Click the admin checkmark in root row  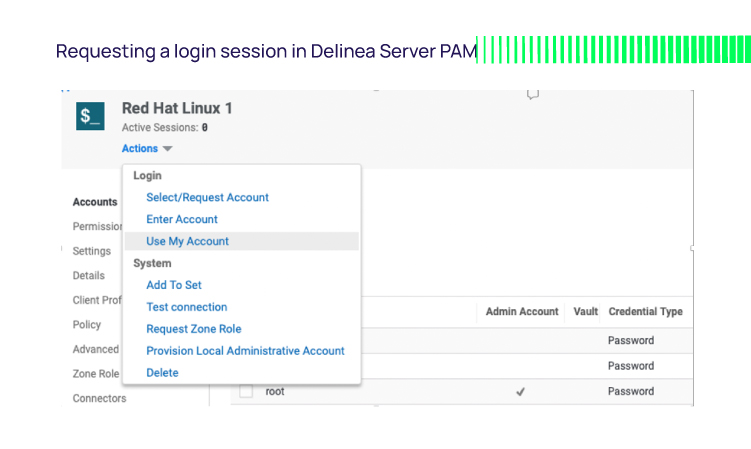pyautogui.click(x=520, y=392)
